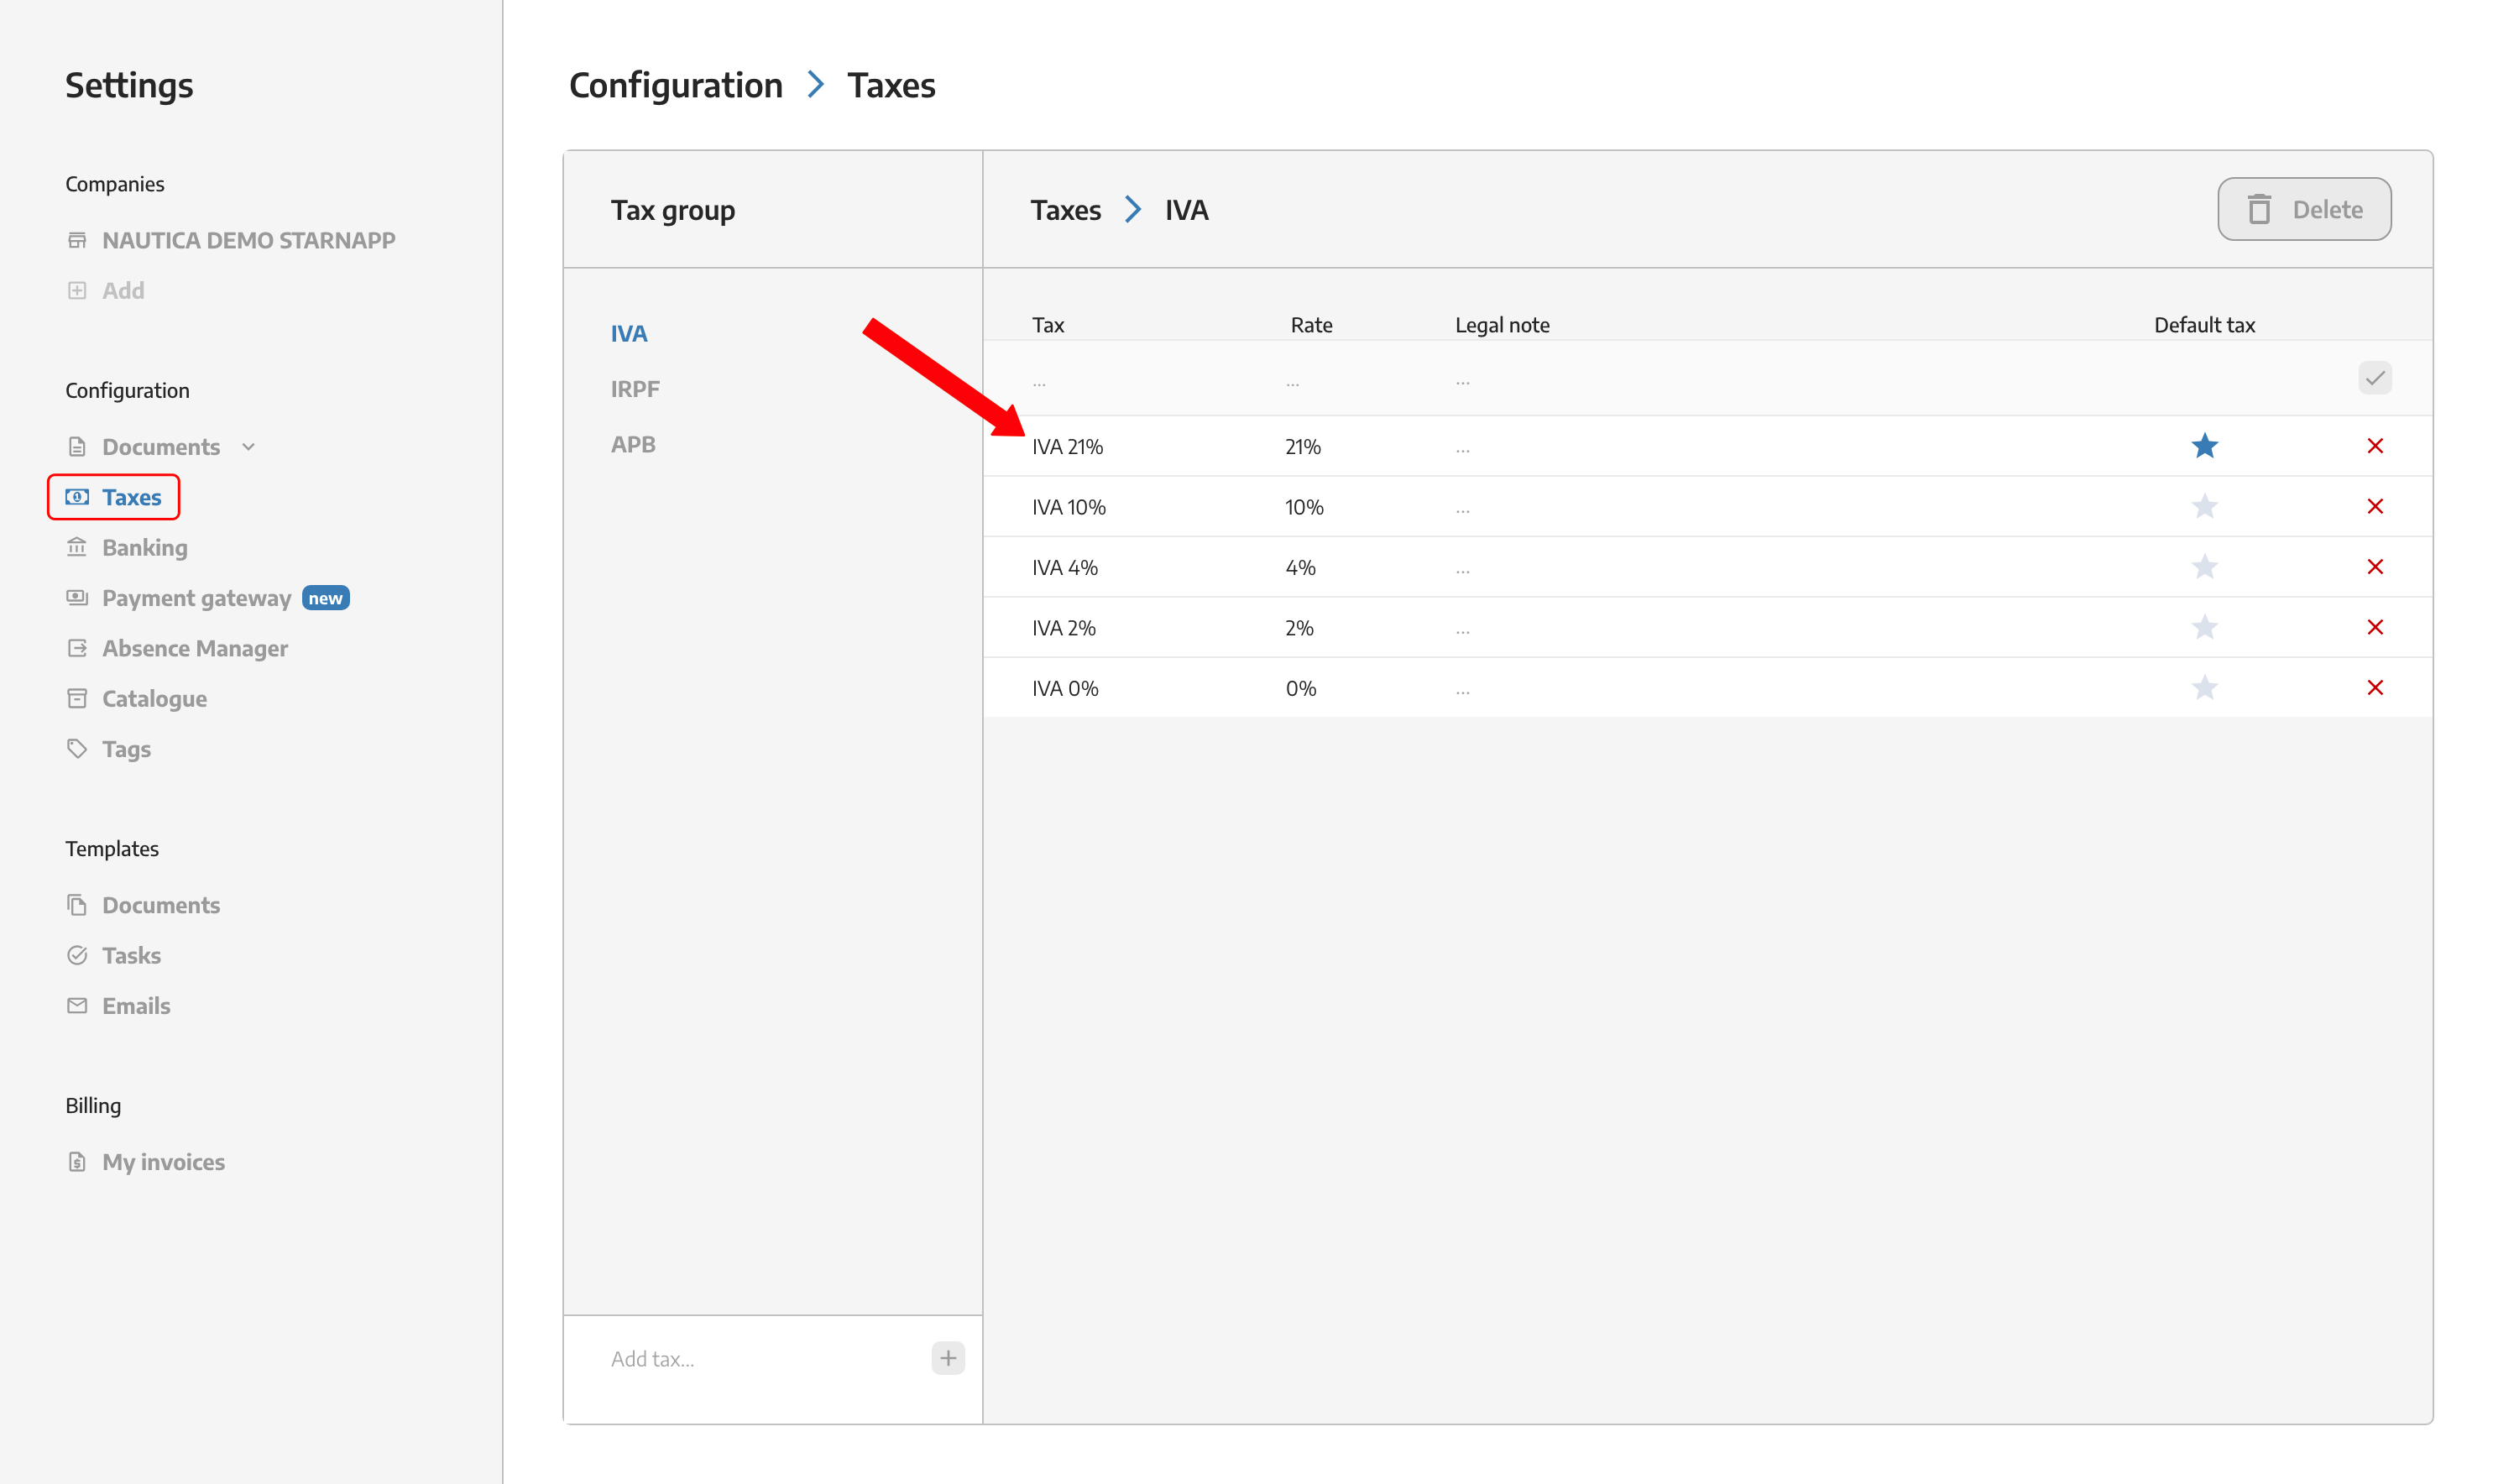Click the 21% rate cell
This screenshot has width=2493, height=1484.
click(x=1303, y=447)
